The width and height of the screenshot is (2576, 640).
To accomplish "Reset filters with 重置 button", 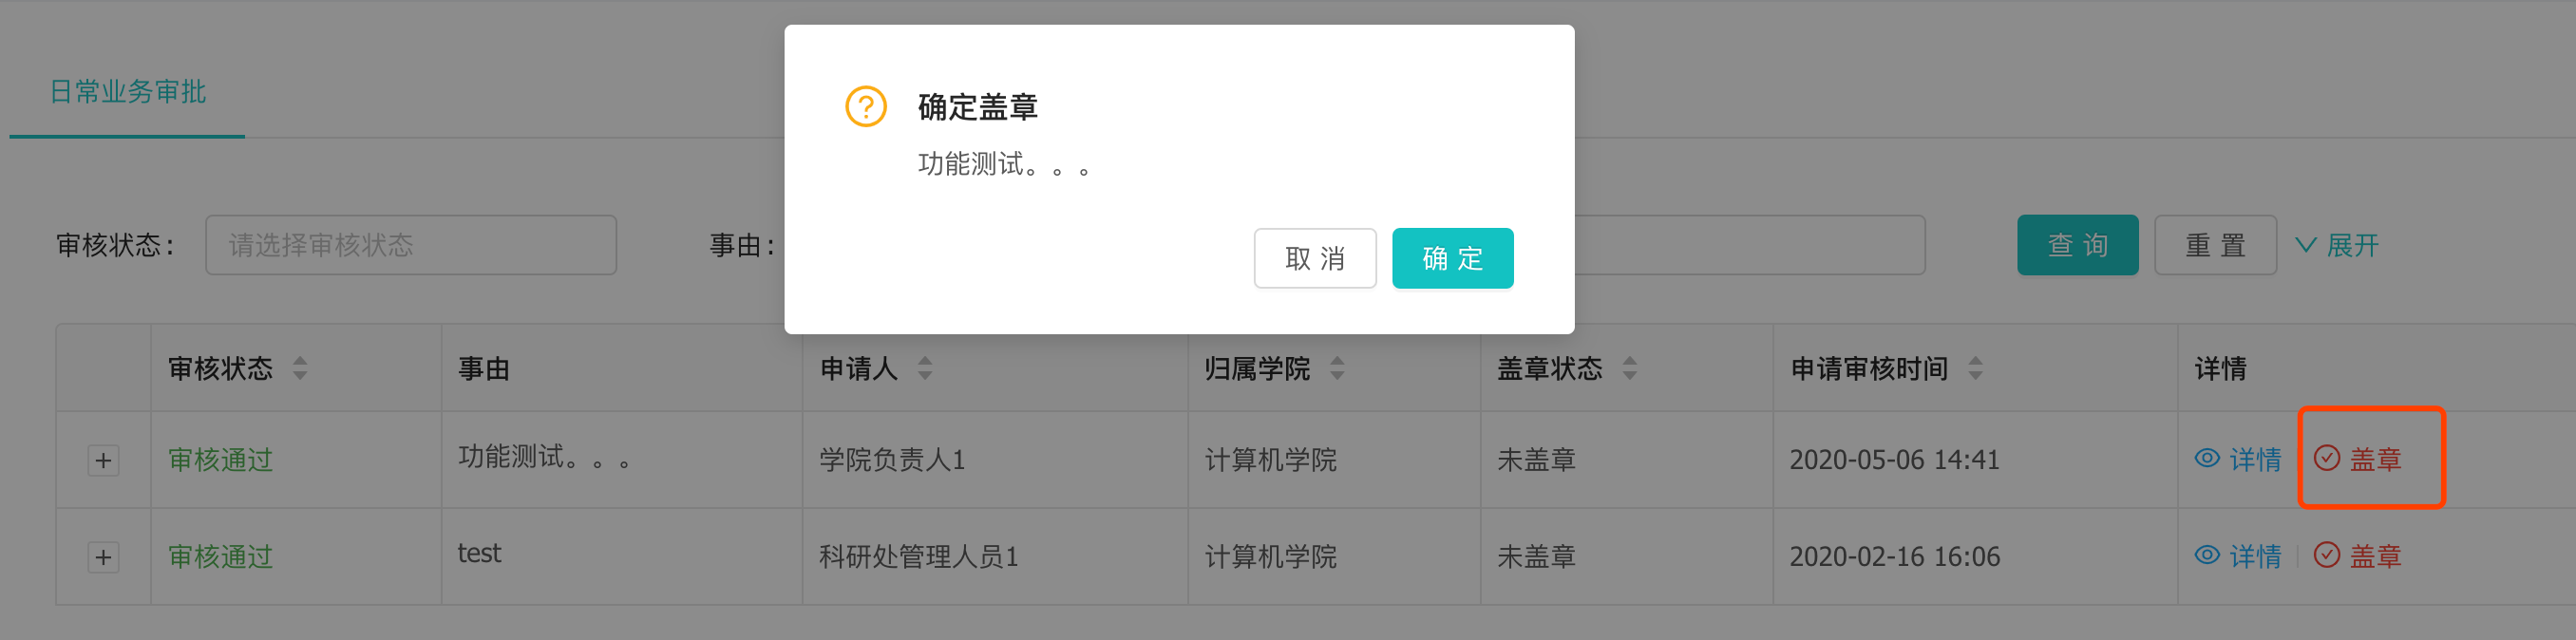I will [x=2216, y=245].
